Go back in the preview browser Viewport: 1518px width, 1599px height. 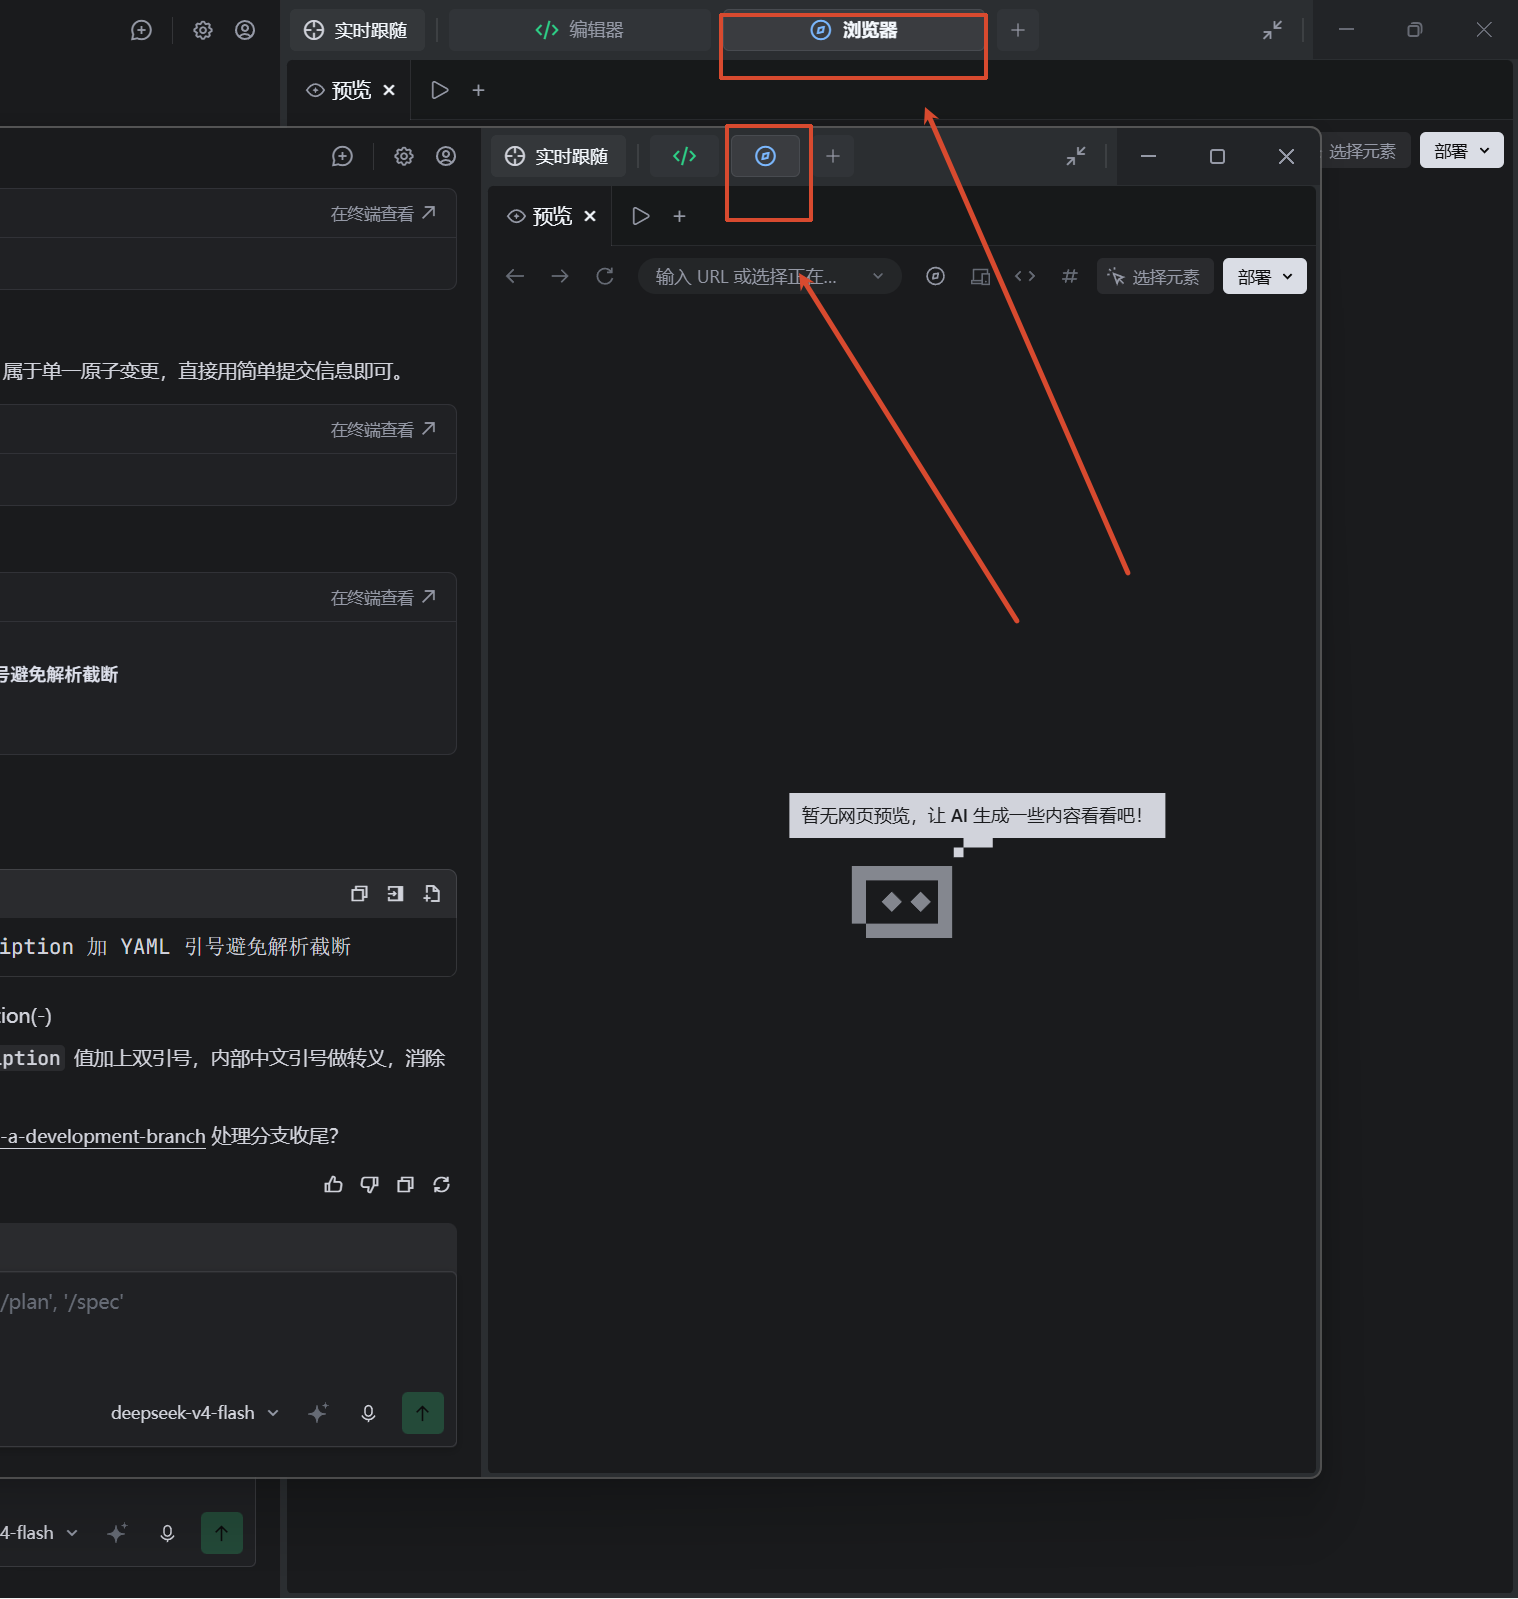(515, 276)
